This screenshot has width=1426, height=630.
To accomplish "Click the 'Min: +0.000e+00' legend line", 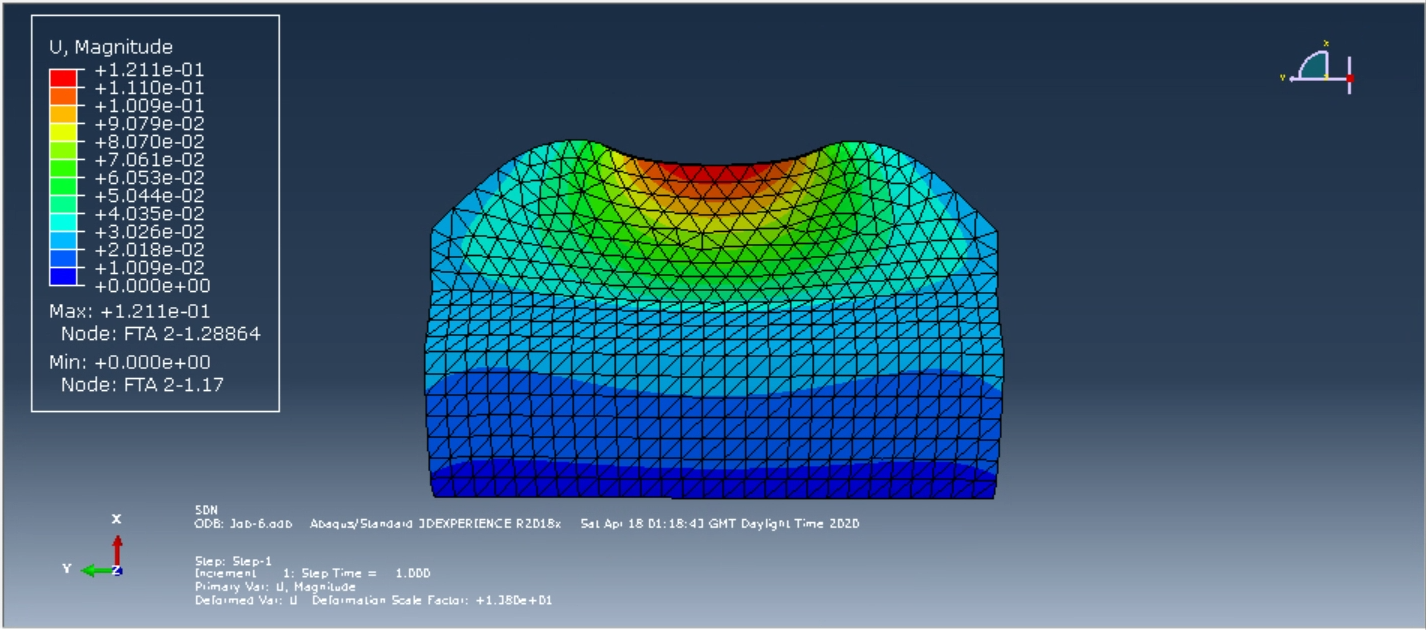I will pos(130,362).
